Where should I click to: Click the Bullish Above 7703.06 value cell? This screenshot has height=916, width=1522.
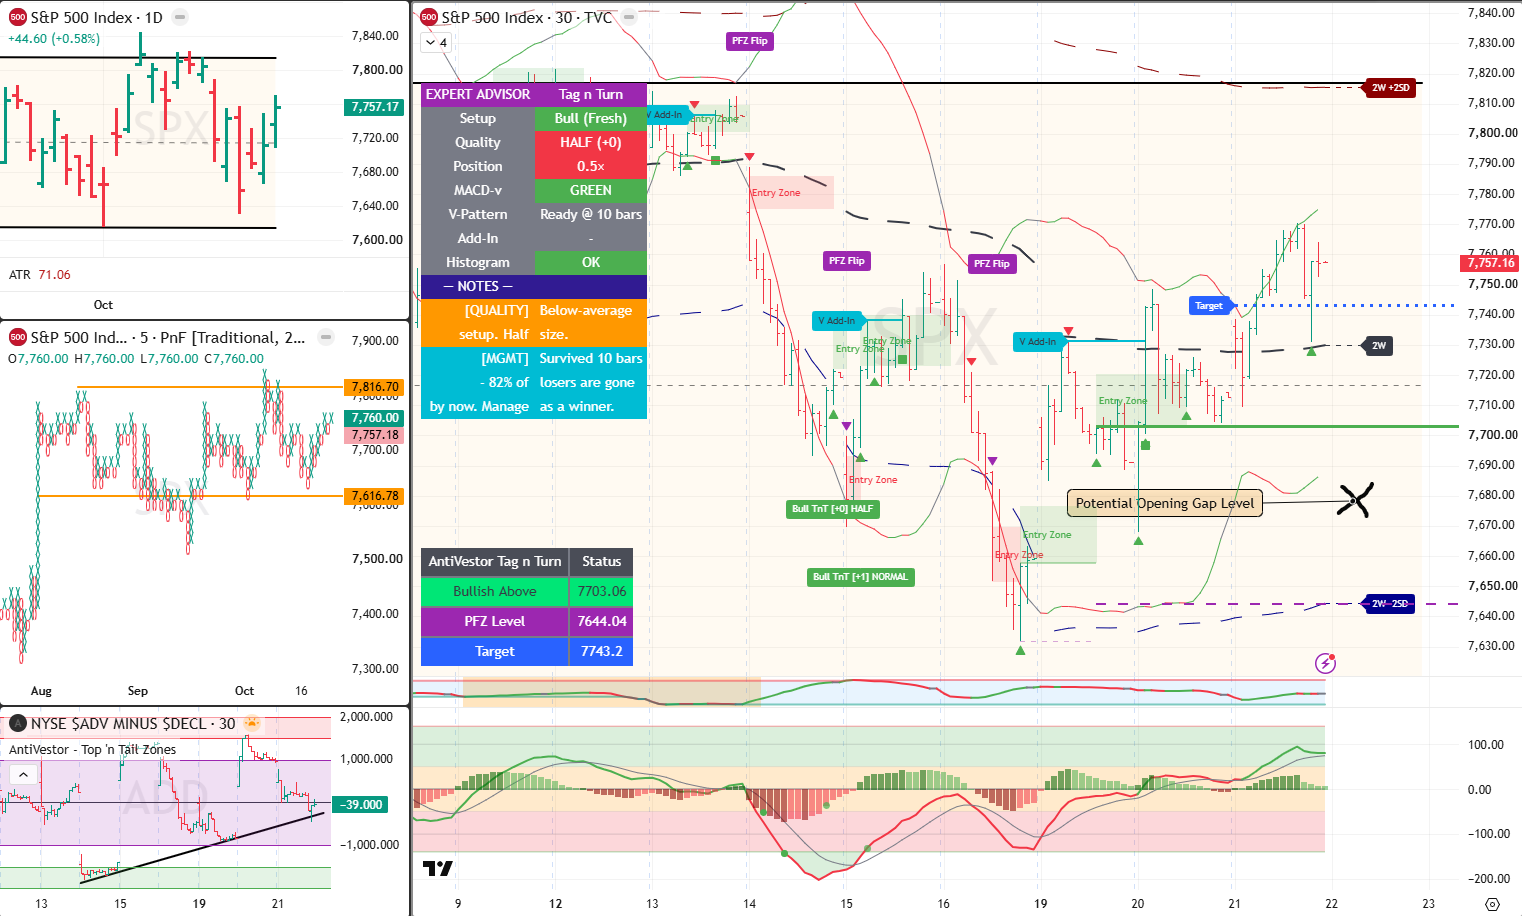pos(602,591)
